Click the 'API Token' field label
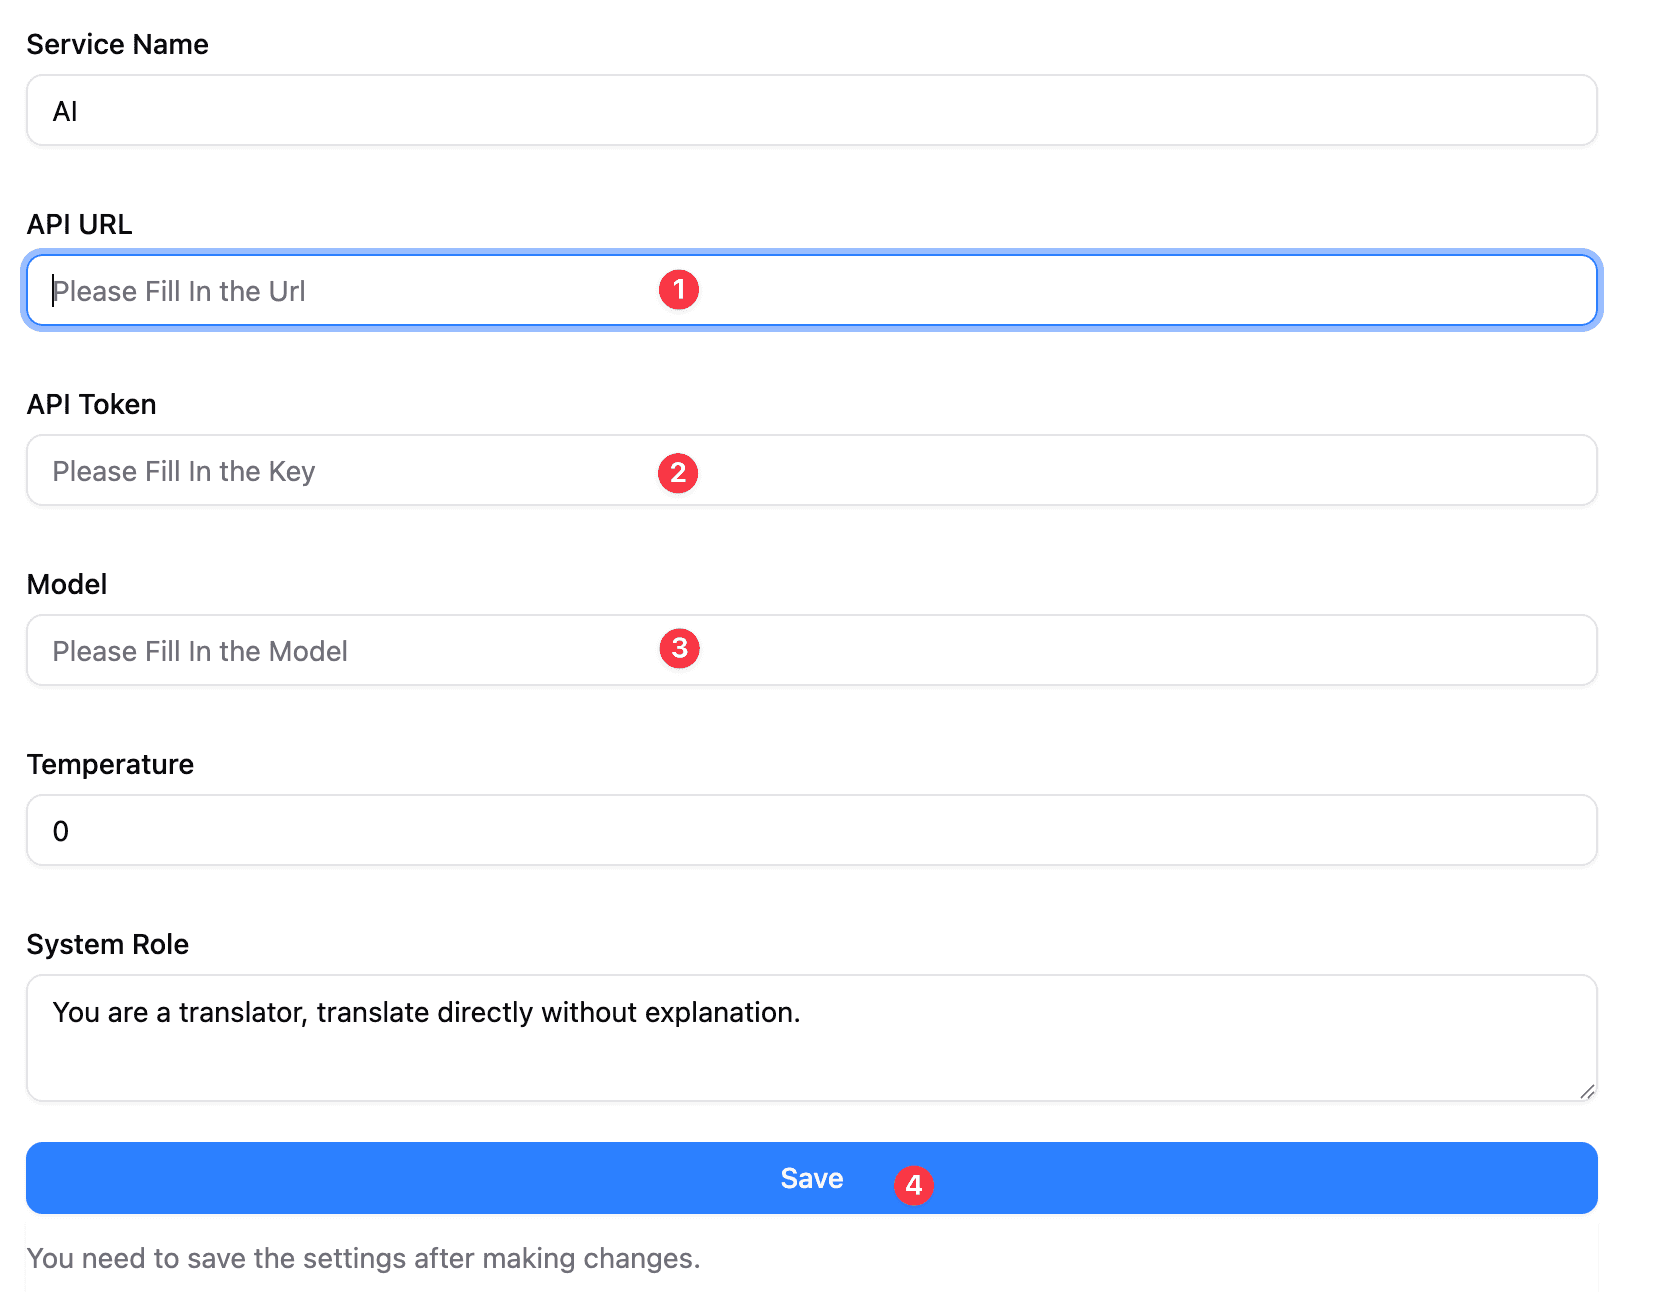The width and height of the screenshot is (1668, 1292). point(91,405)
